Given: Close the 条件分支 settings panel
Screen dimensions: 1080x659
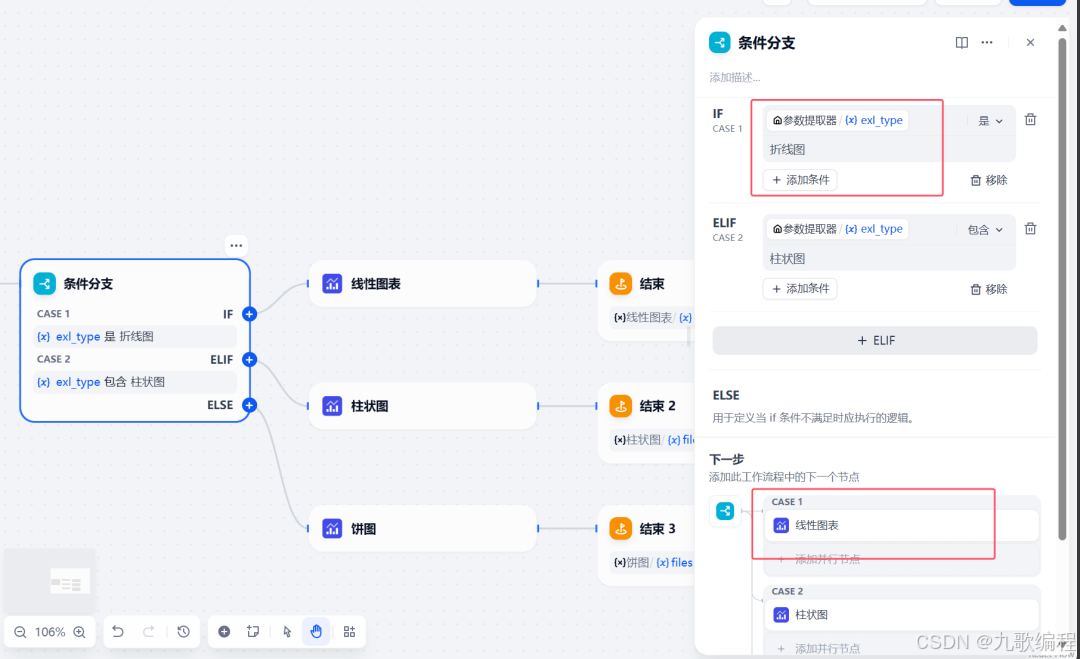Looking at the screenshot, I should (x=1030, y=43).
